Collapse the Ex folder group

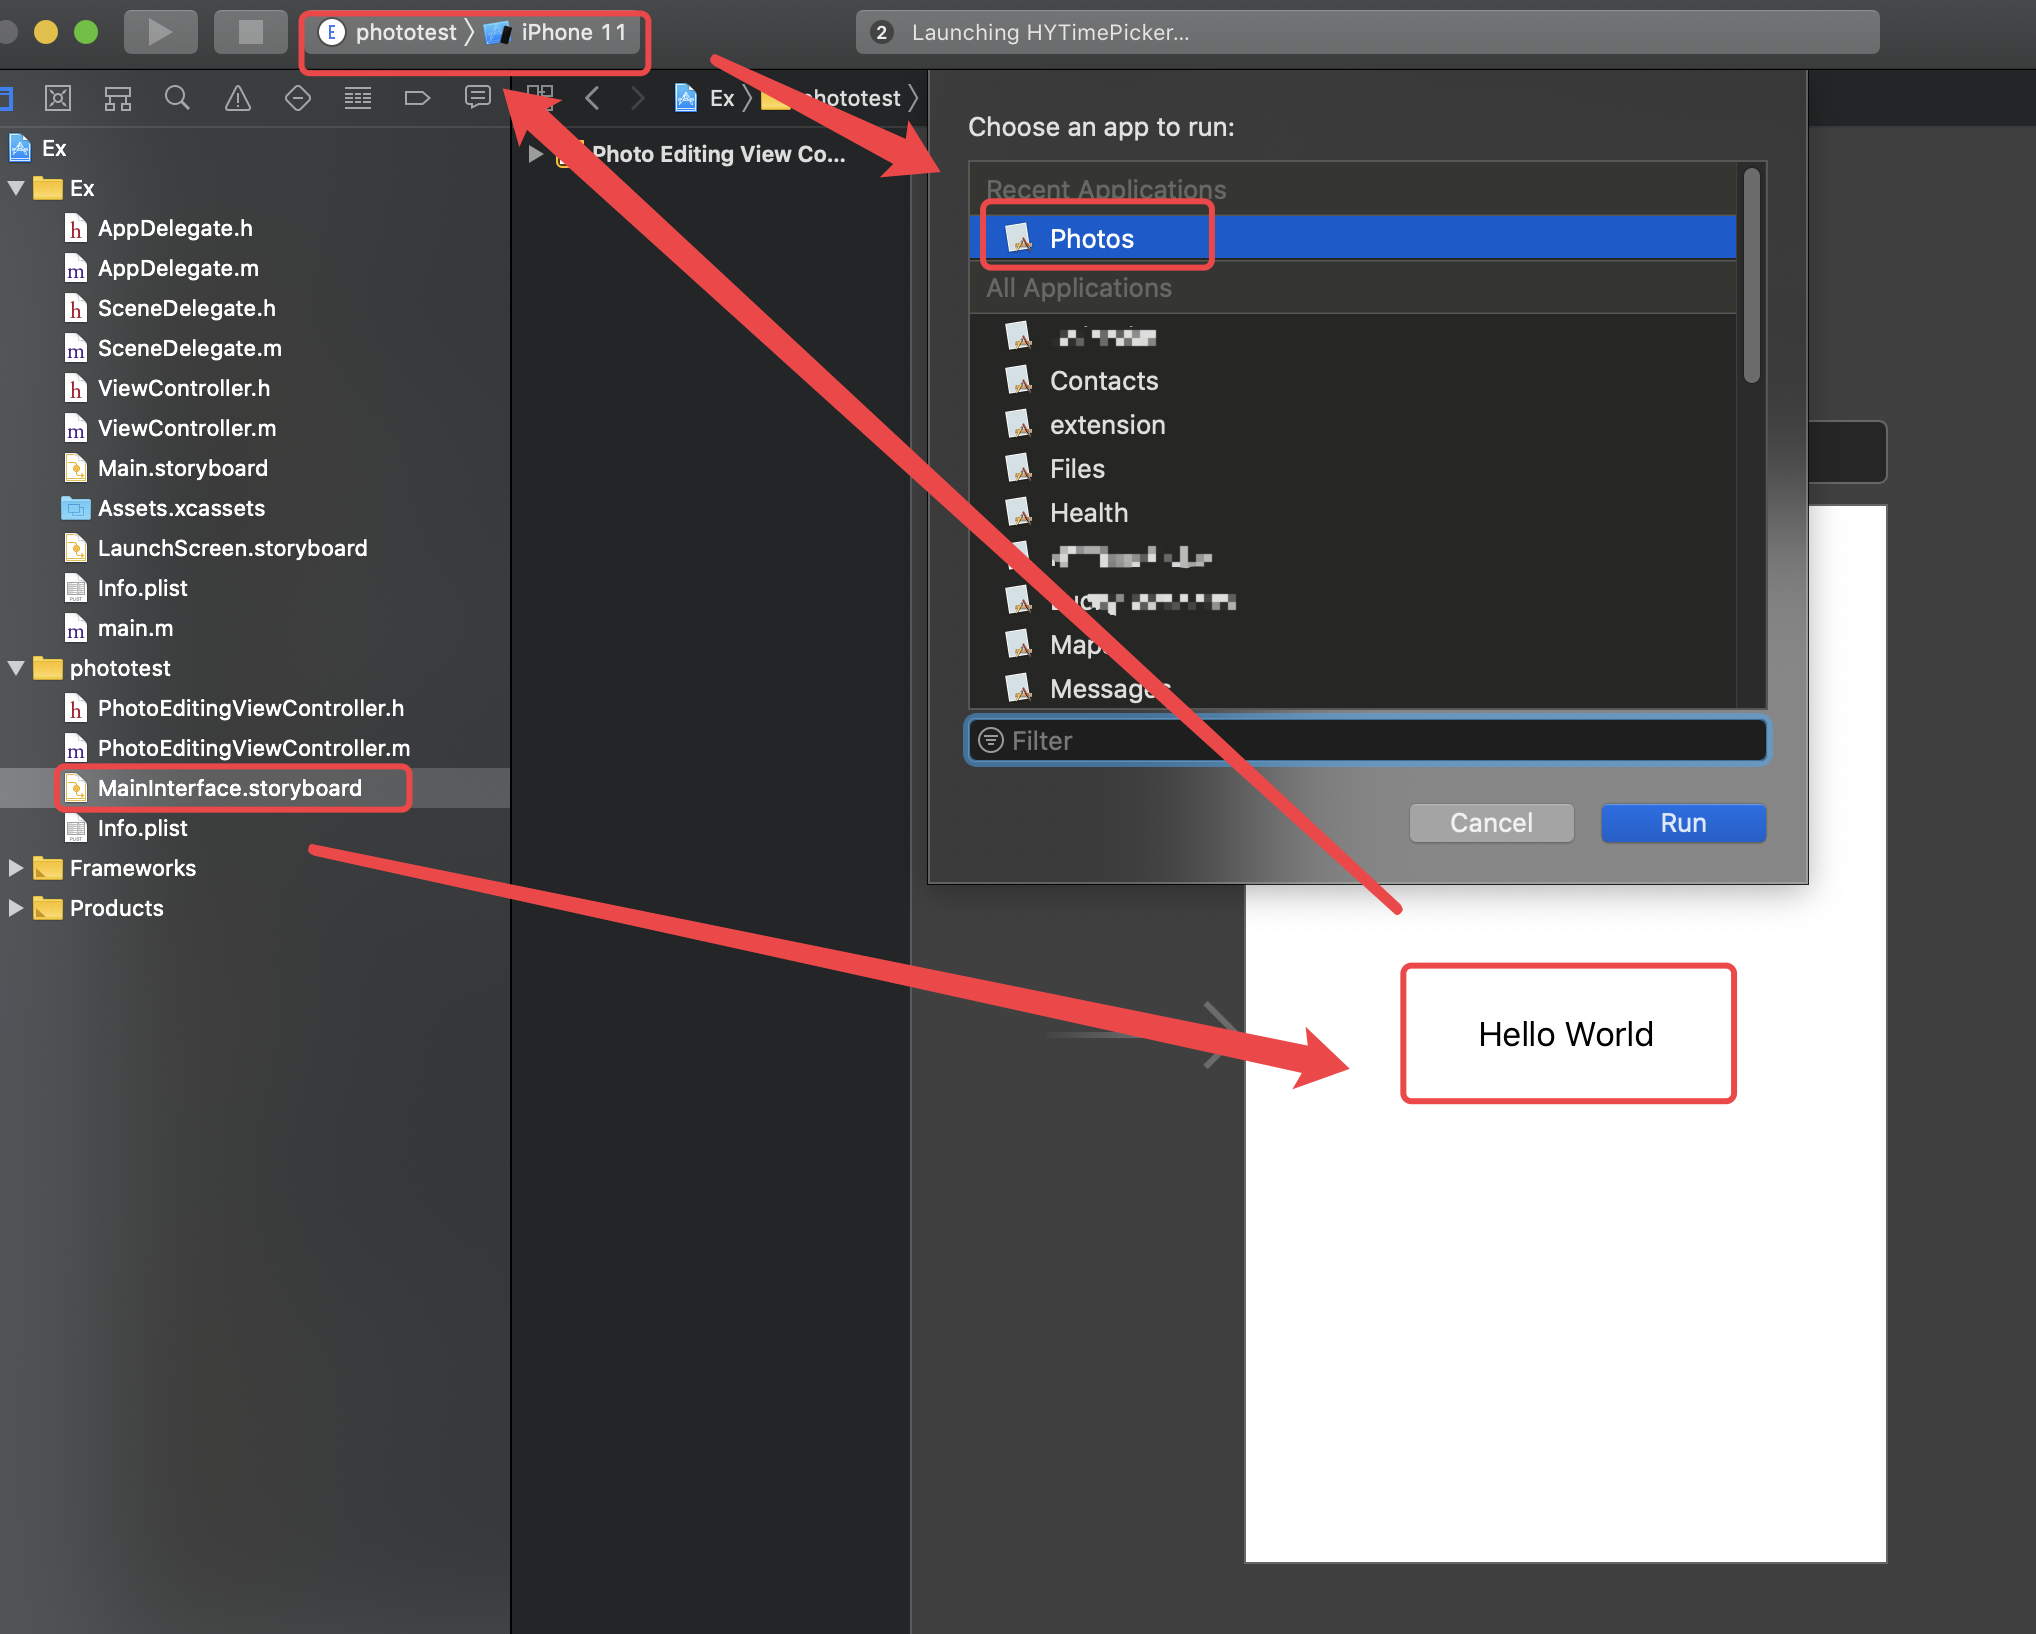(16, 188)
